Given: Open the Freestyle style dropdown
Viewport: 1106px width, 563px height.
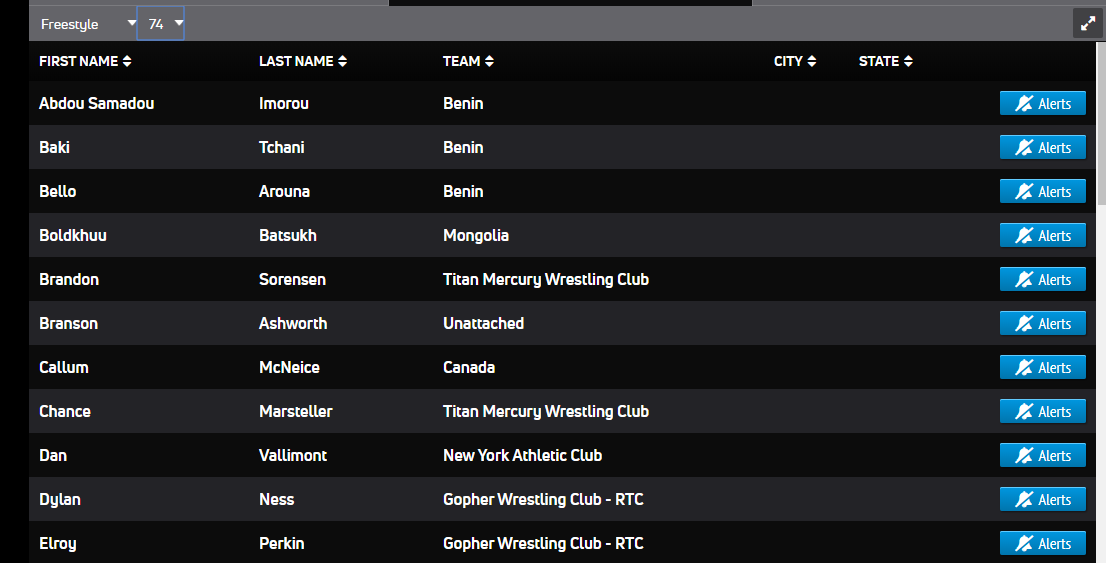Looking at the screenshot, I should pyautogui.click(x=85, y=24).
